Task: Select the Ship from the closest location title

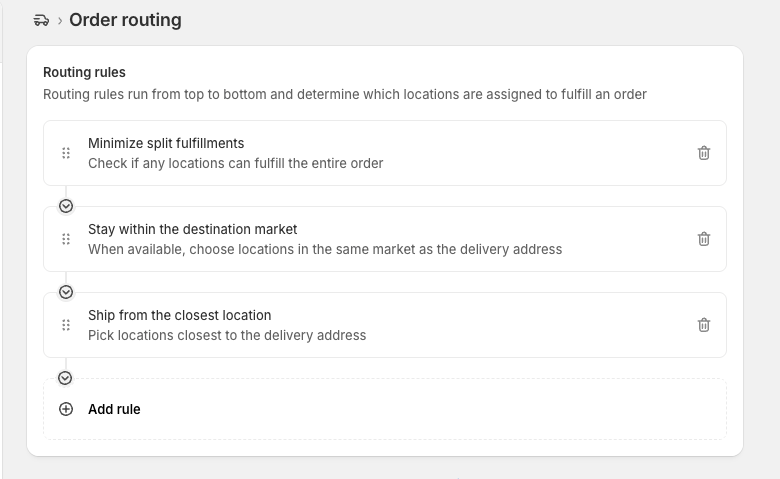Action: point(180,315)
